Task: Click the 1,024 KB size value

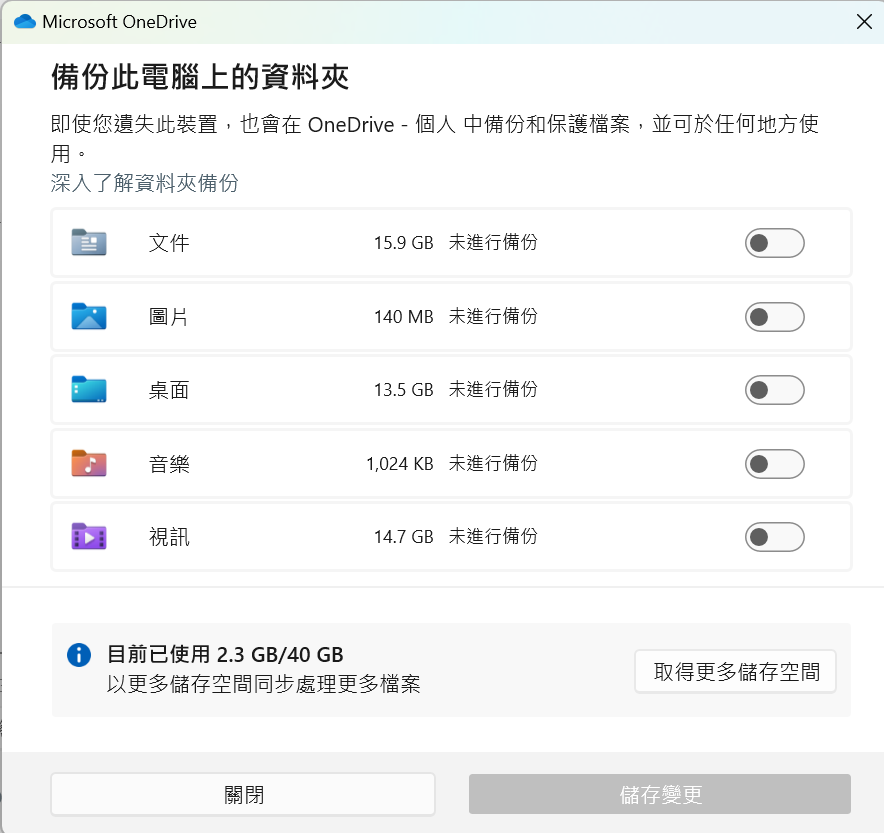Action: tap(400, 464)
